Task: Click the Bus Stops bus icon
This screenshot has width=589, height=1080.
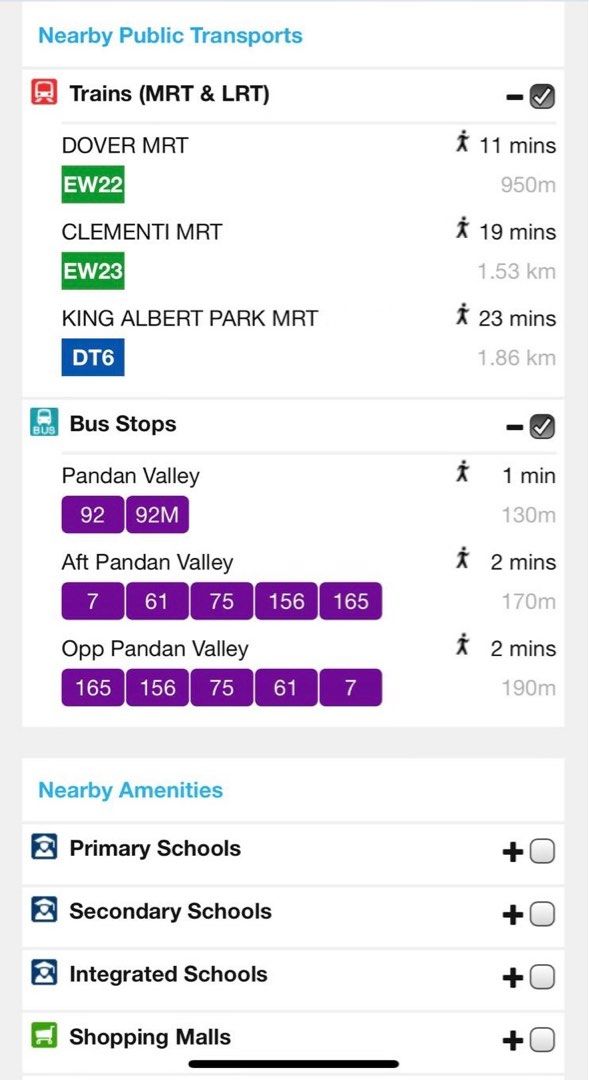Action: [x=44, y=422]
